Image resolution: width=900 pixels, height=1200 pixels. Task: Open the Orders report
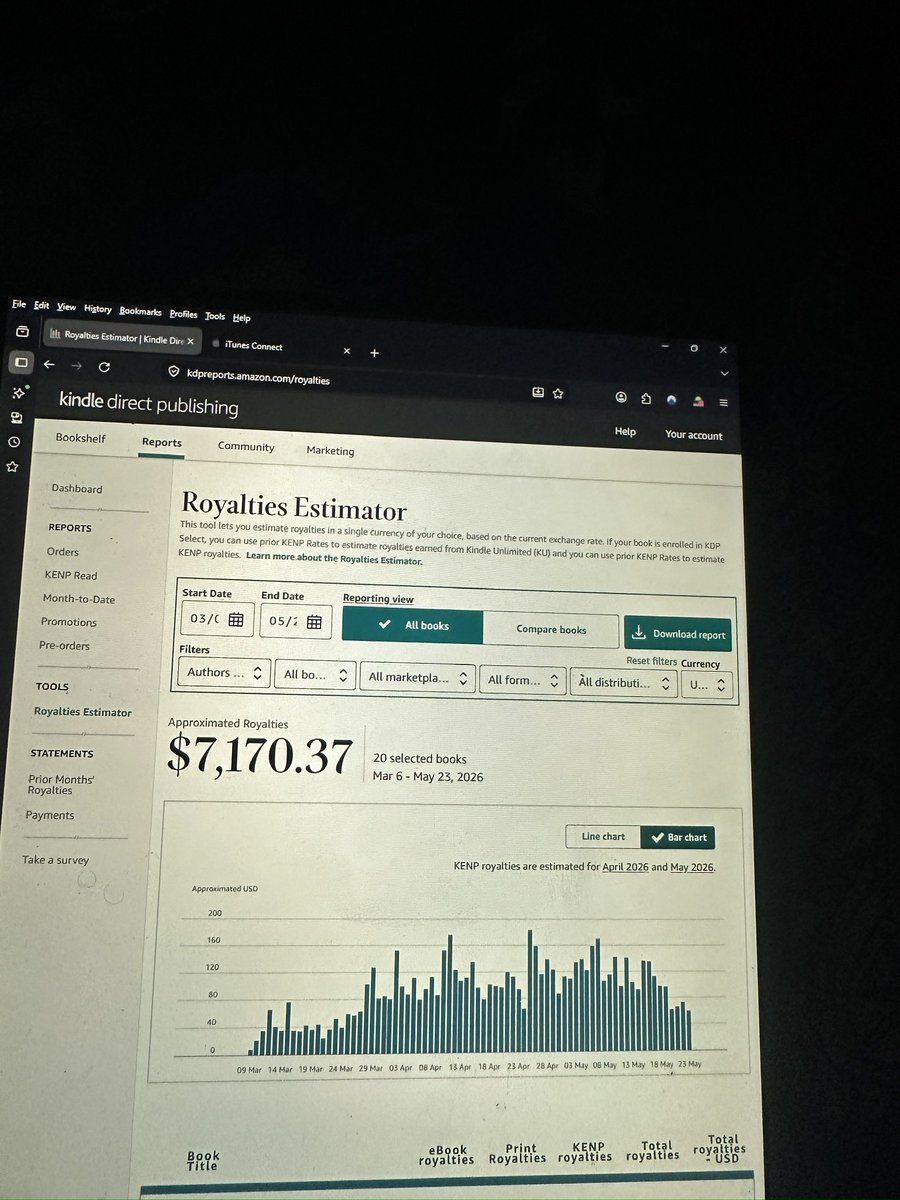[x=62, y=551]
